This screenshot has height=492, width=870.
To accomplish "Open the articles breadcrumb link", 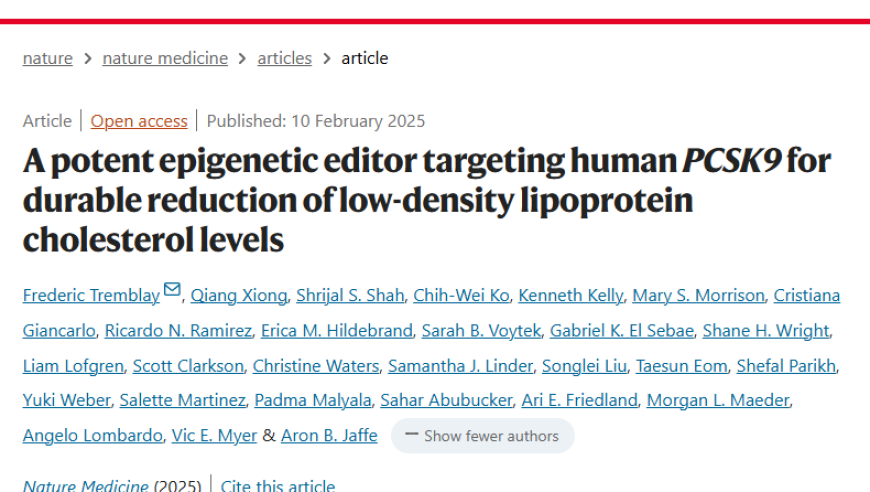I will (x=285, y=58).
